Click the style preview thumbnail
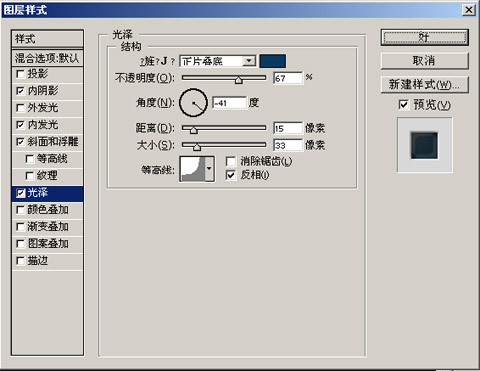 coord(425,145)
